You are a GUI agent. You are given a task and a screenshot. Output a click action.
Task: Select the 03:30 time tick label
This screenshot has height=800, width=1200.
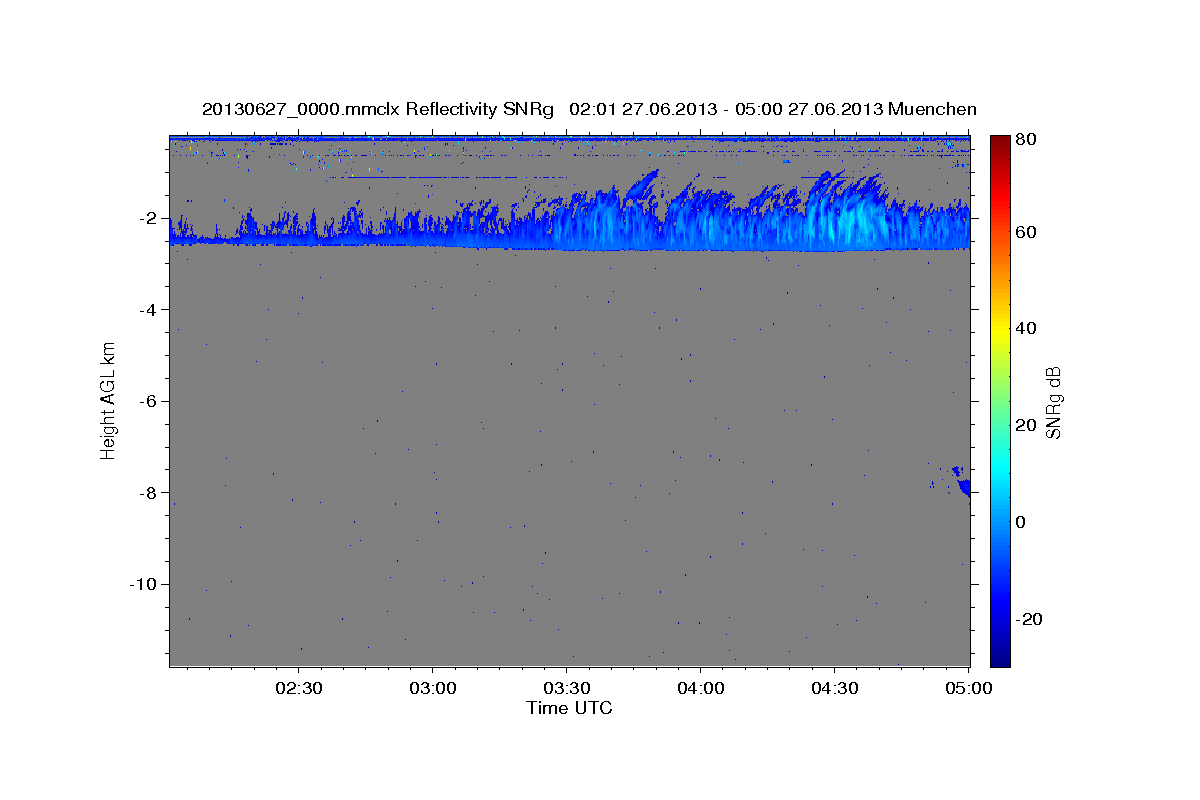click(566, 688)
